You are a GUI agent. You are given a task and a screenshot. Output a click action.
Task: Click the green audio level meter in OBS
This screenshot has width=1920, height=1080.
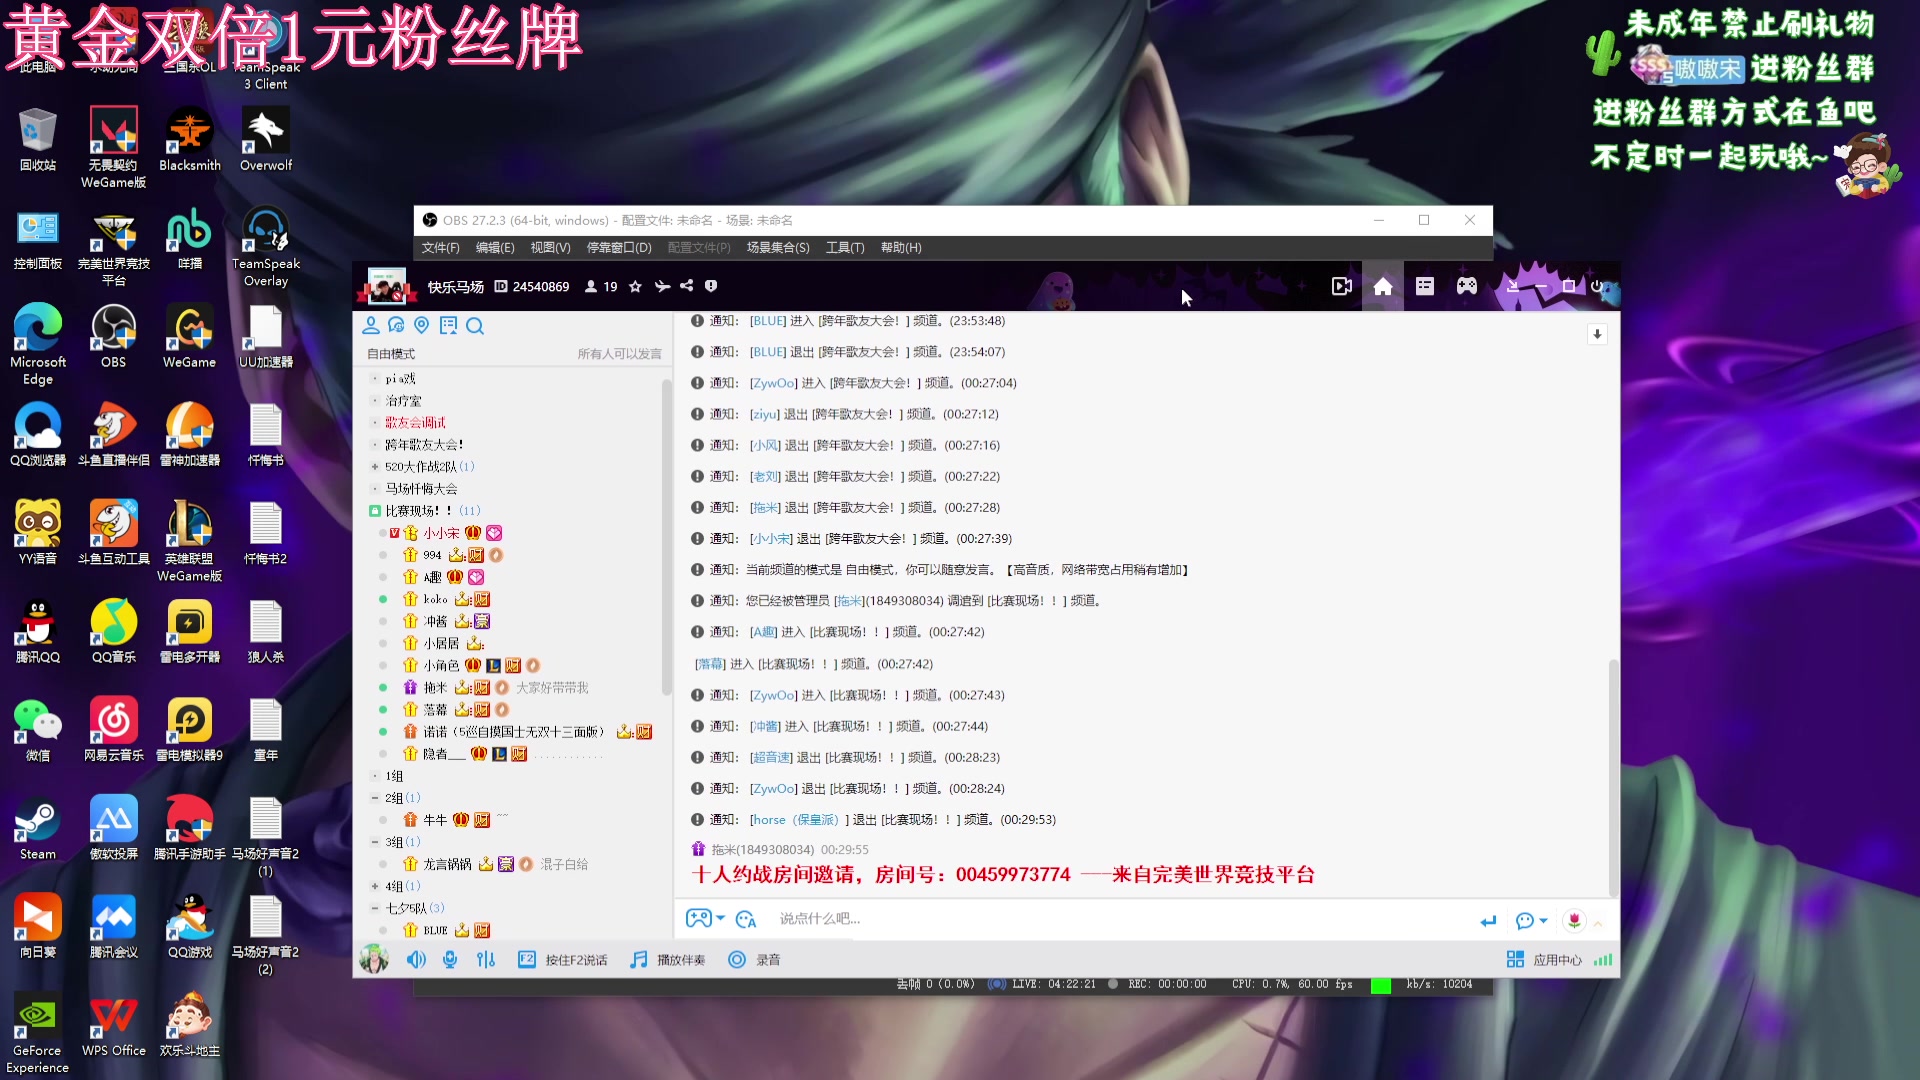tap(1383, 984)
